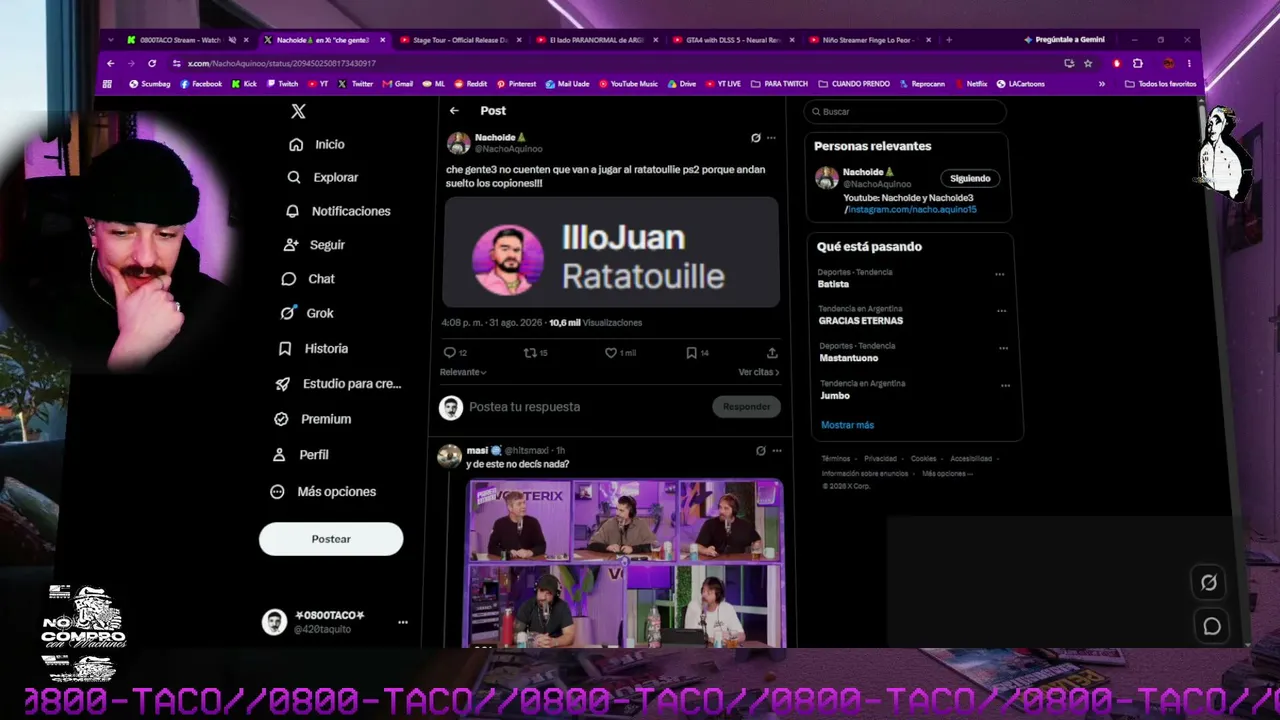Open the 0800TACO account switcher avatar
This screenshot has width=1280, height=720.
(x=274, y=622)
